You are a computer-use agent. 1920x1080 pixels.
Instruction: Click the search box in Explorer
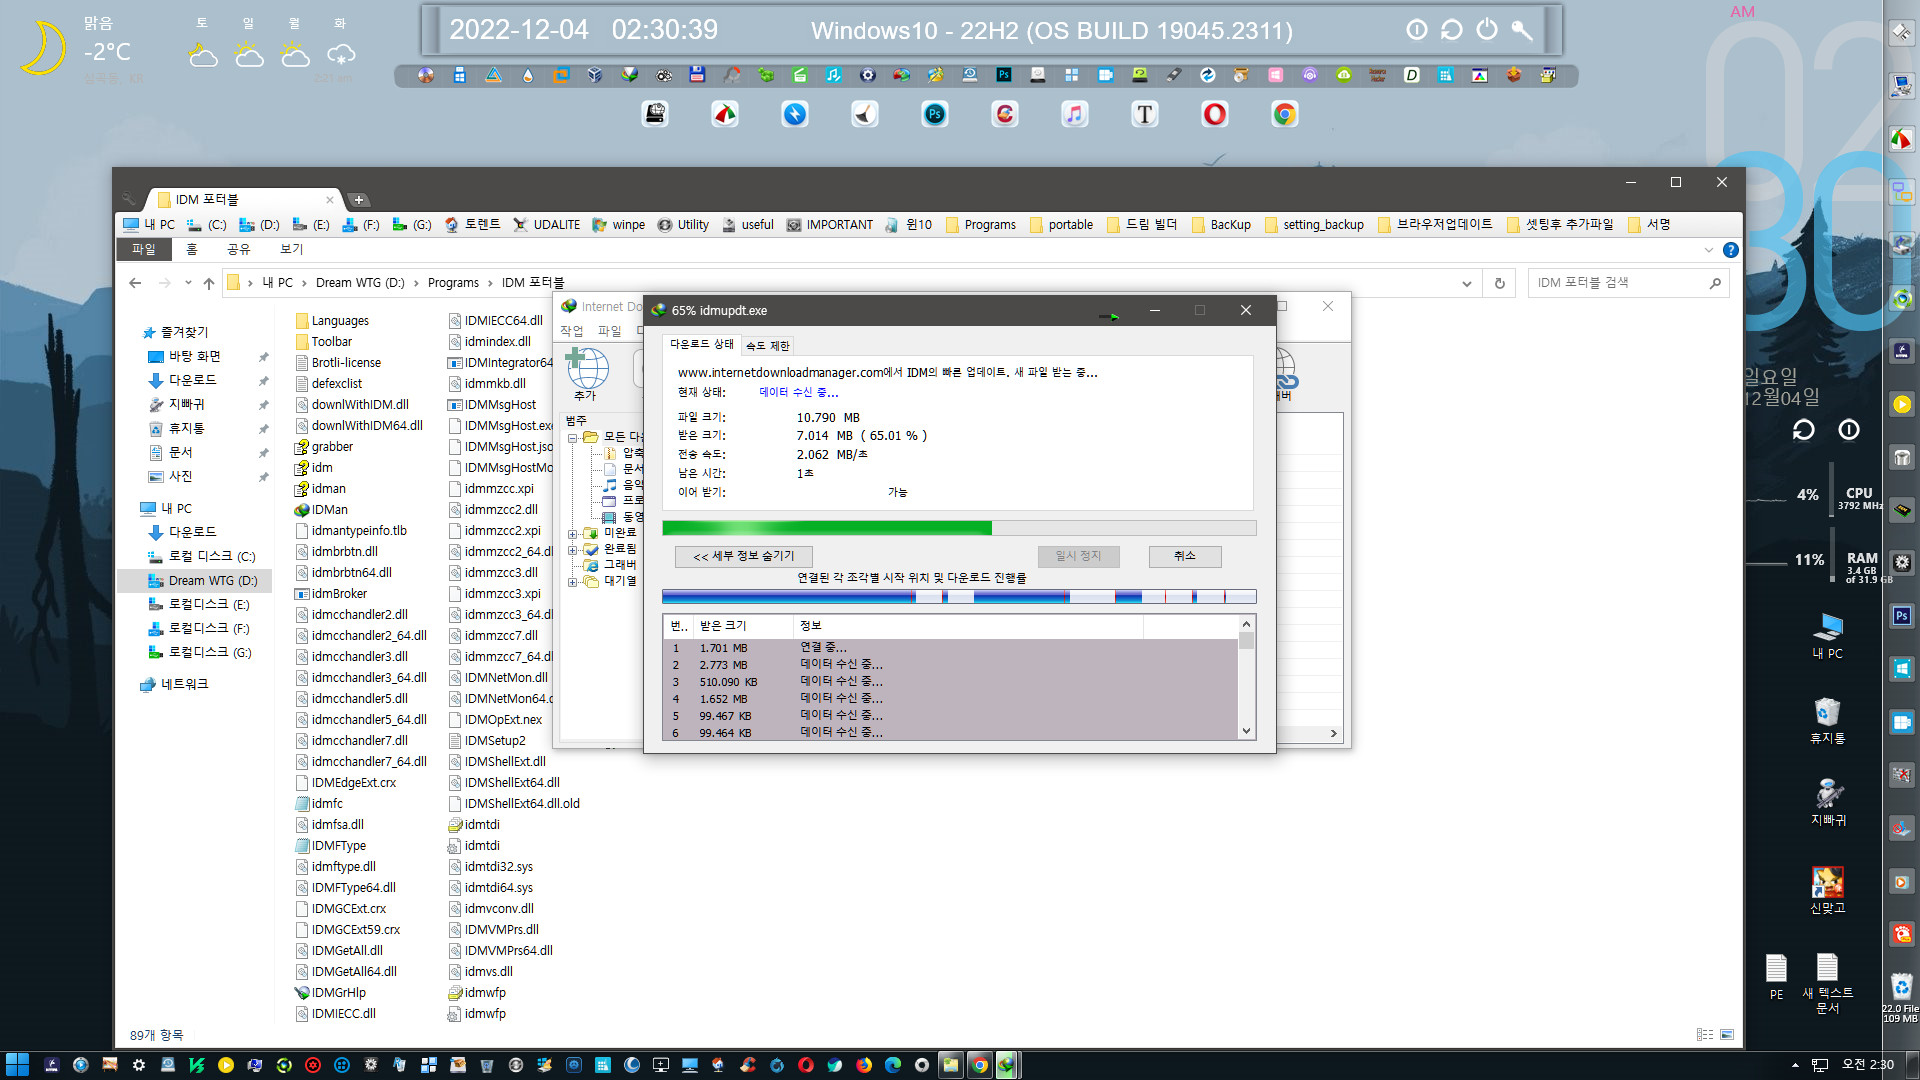pyautogui.click(x=1628, y=283)
